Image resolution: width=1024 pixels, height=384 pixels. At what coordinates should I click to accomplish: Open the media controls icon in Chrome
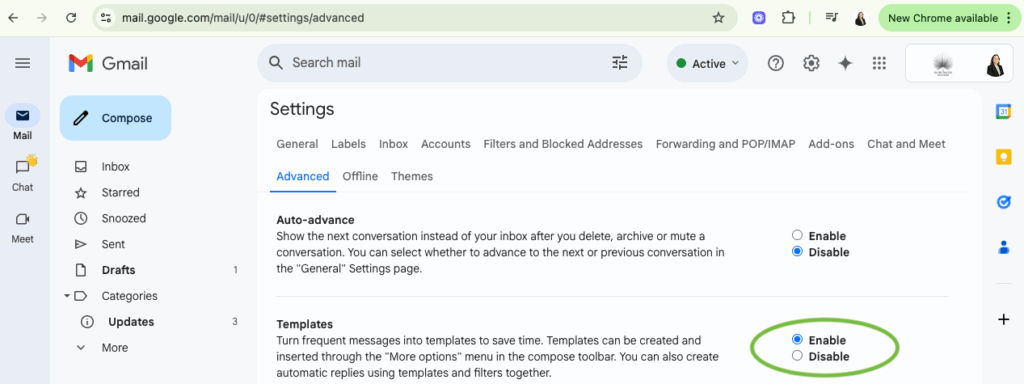pyautogui.click(x=831, y=18)
